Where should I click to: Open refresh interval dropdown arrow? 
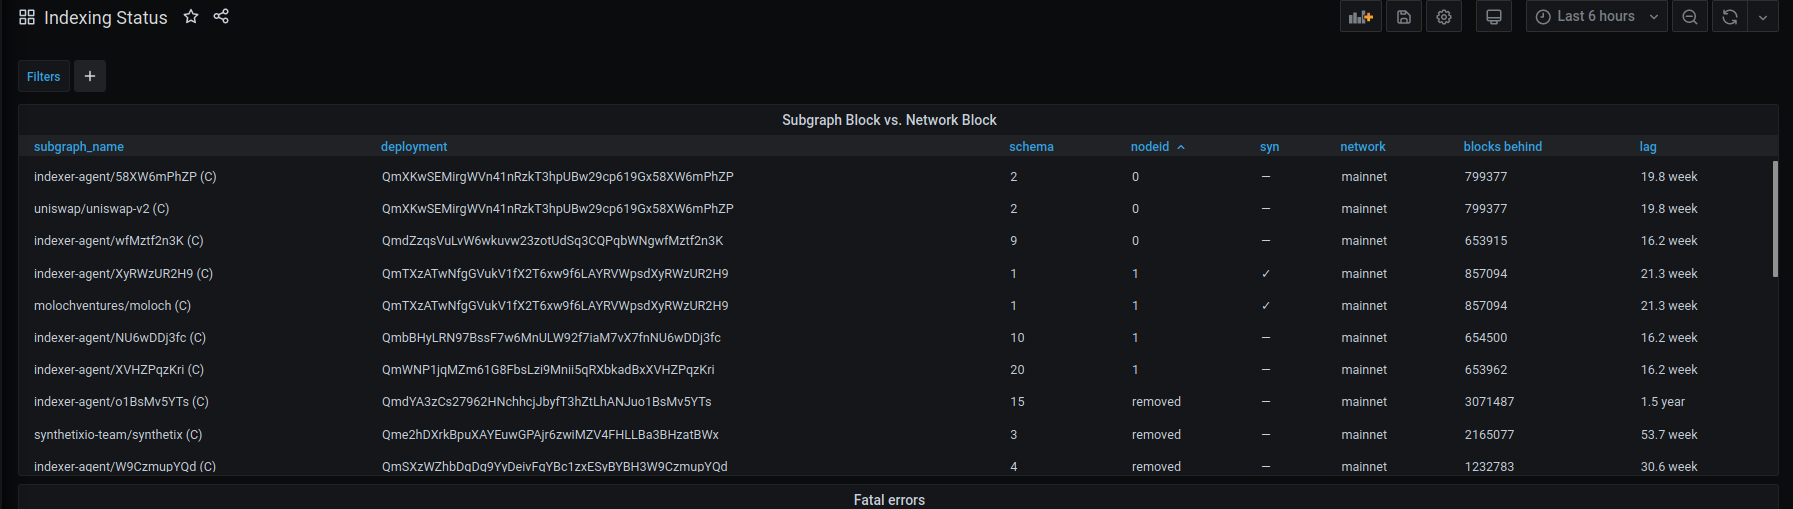pyautogui.click(x=1763, y=17)
